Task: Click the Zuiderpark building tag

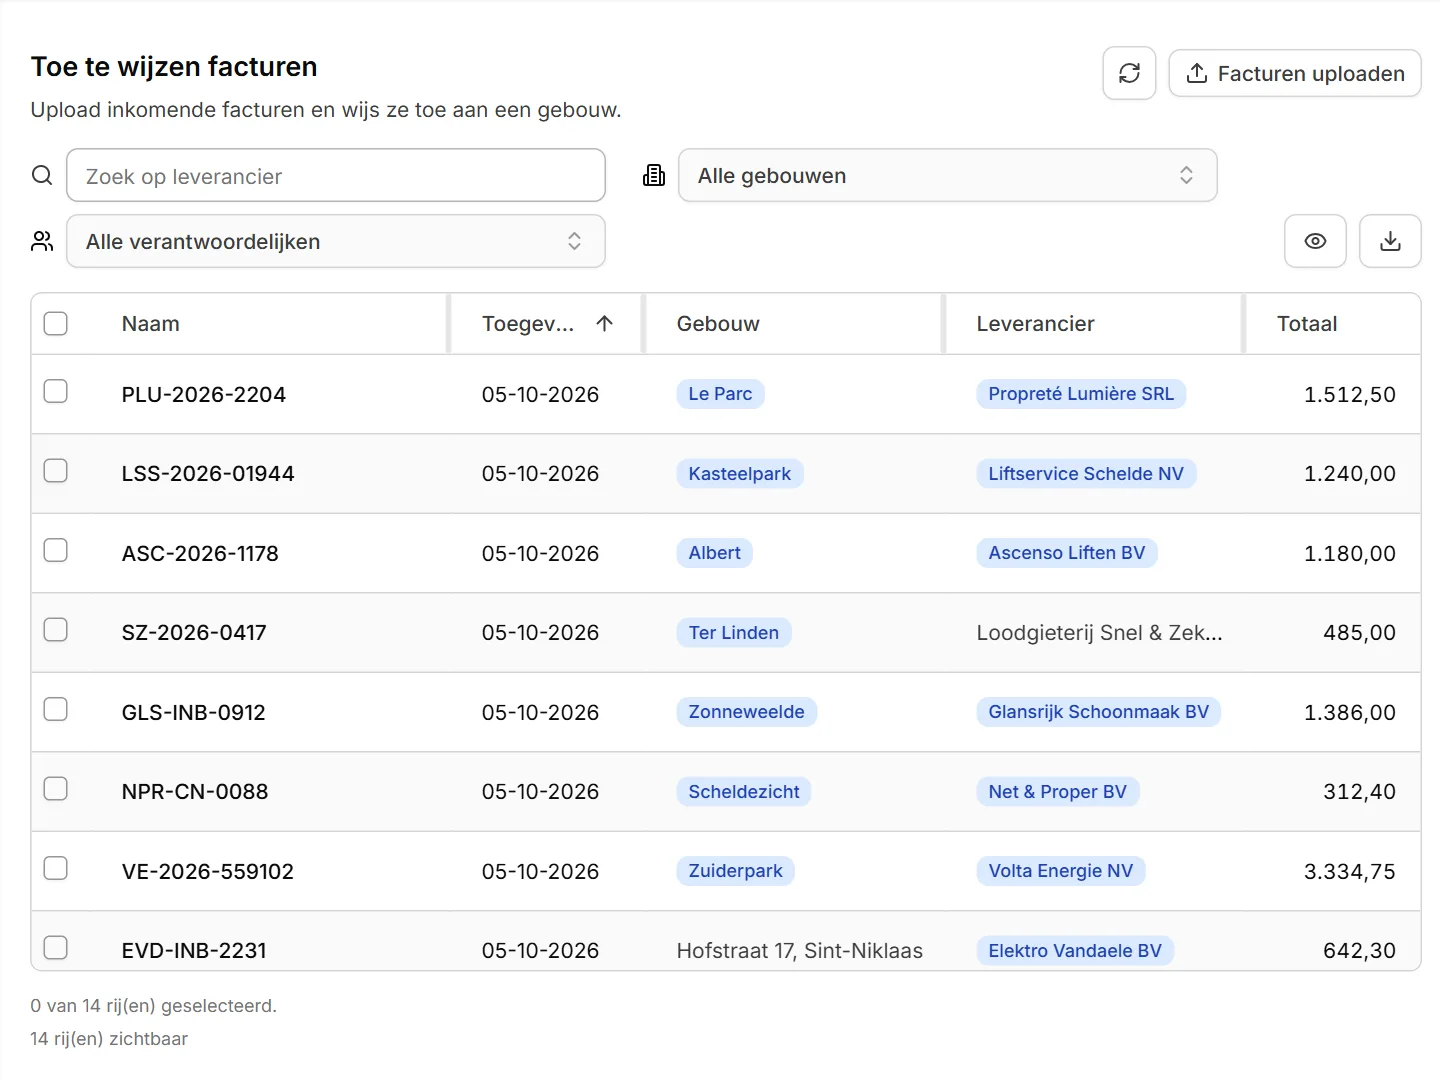Action: (735, 871)
